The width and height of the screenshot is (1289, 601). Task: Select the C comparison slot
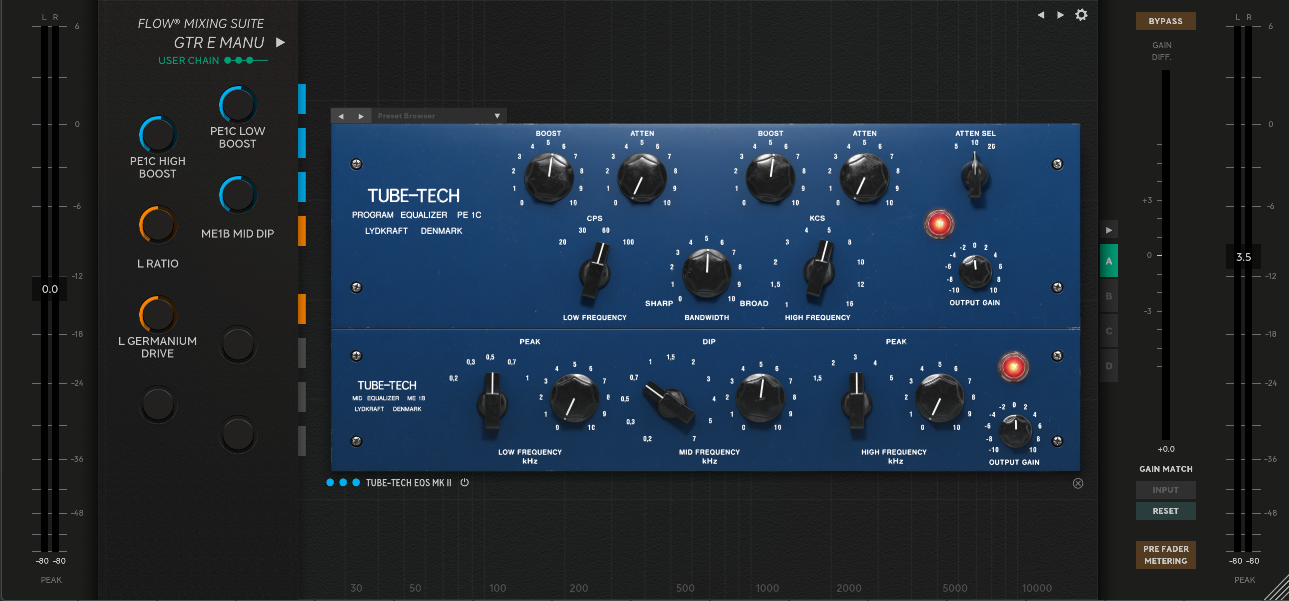coord(1108,331)
